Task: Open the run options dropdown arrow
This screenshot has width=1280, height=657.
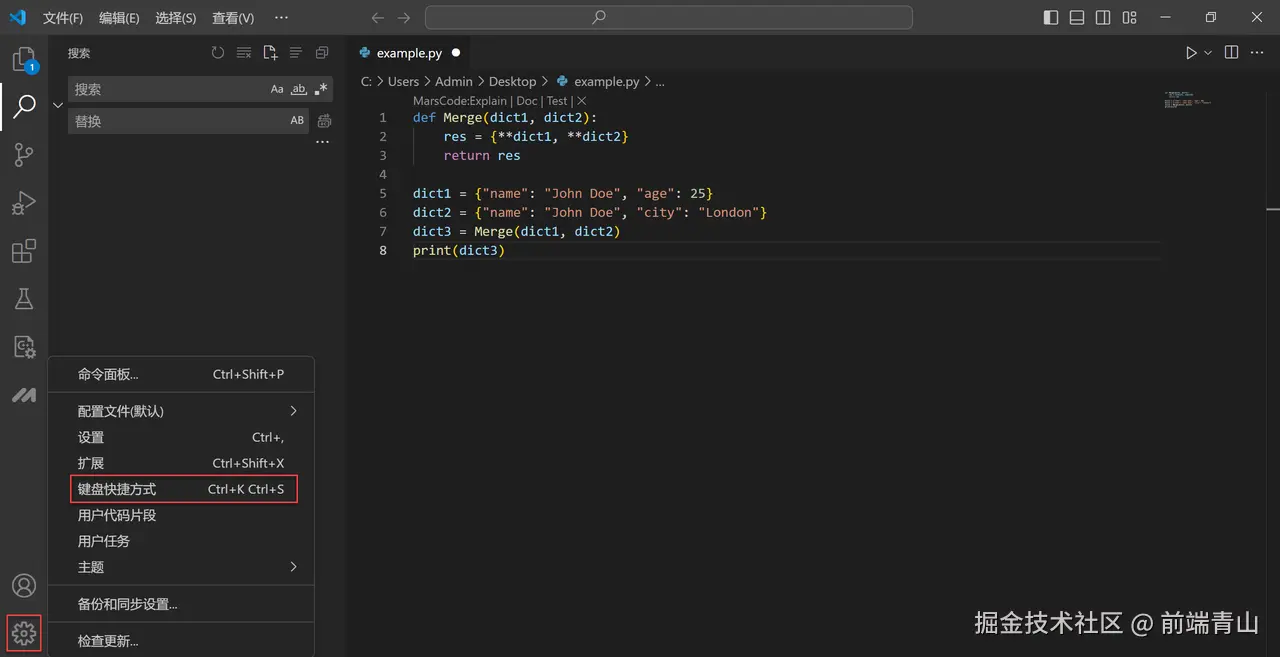Action: click(1208, 53)
